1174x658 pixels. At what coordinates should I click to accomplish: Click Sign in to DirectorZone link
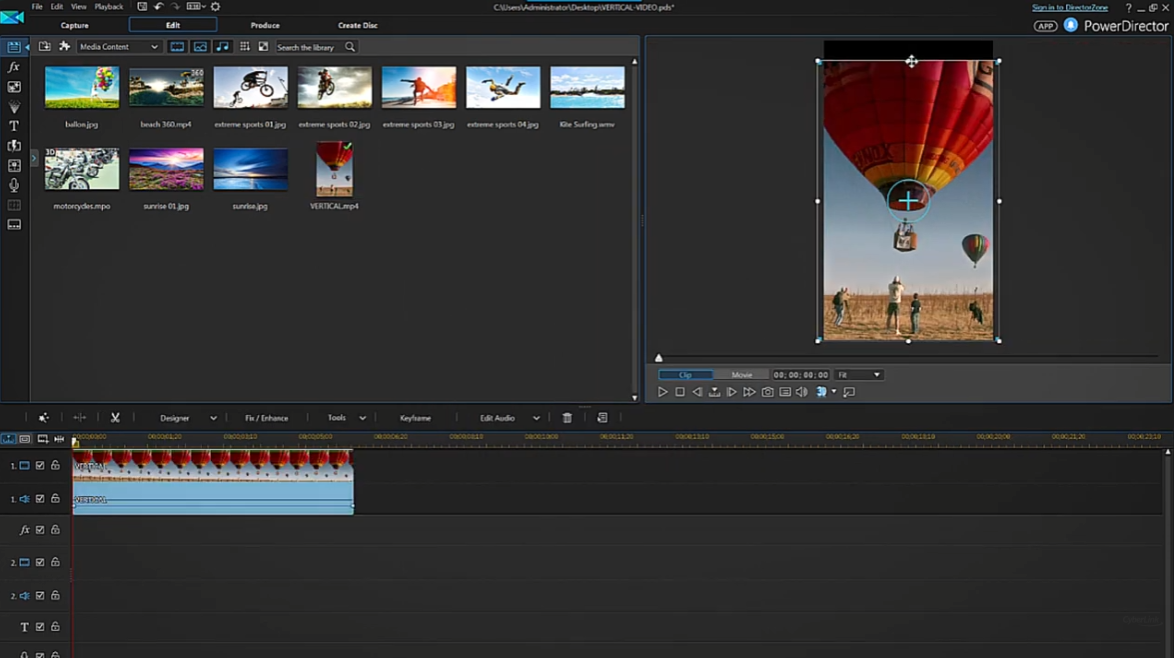1070,7
